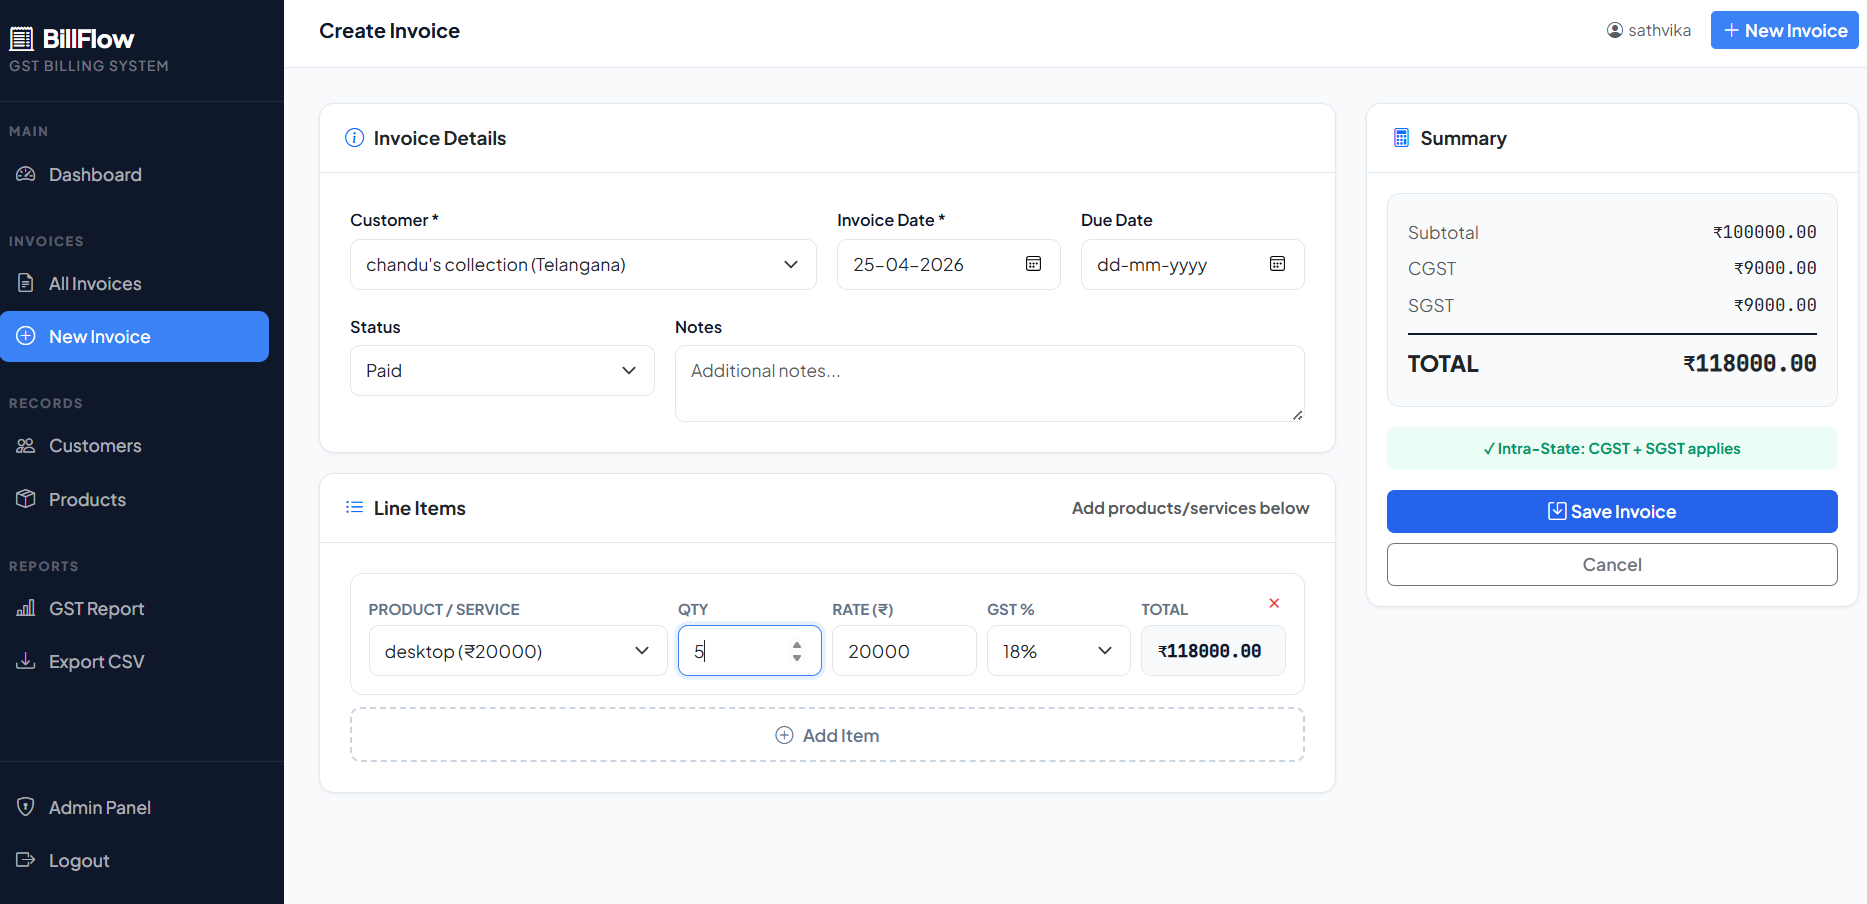Click the BillFlow logo icon
This screenshot has width=1867, height=904.
21,39
